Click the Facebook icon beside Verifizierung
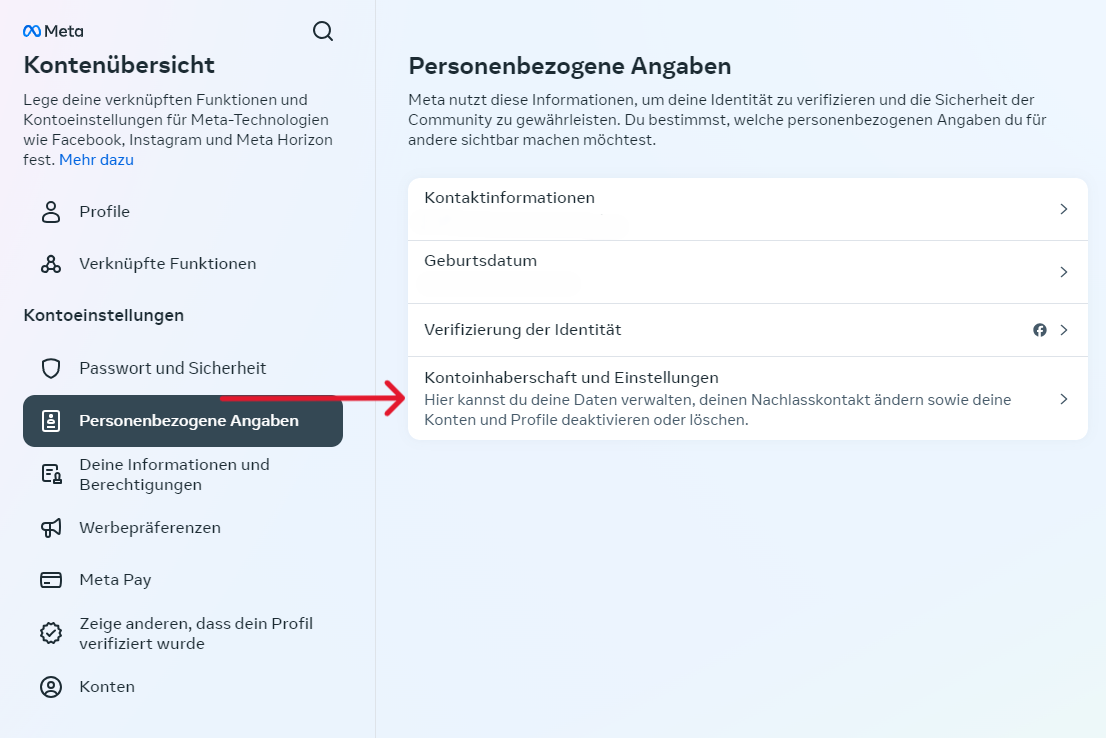Screen dimensions: 1106x738 coord(1040,330)
